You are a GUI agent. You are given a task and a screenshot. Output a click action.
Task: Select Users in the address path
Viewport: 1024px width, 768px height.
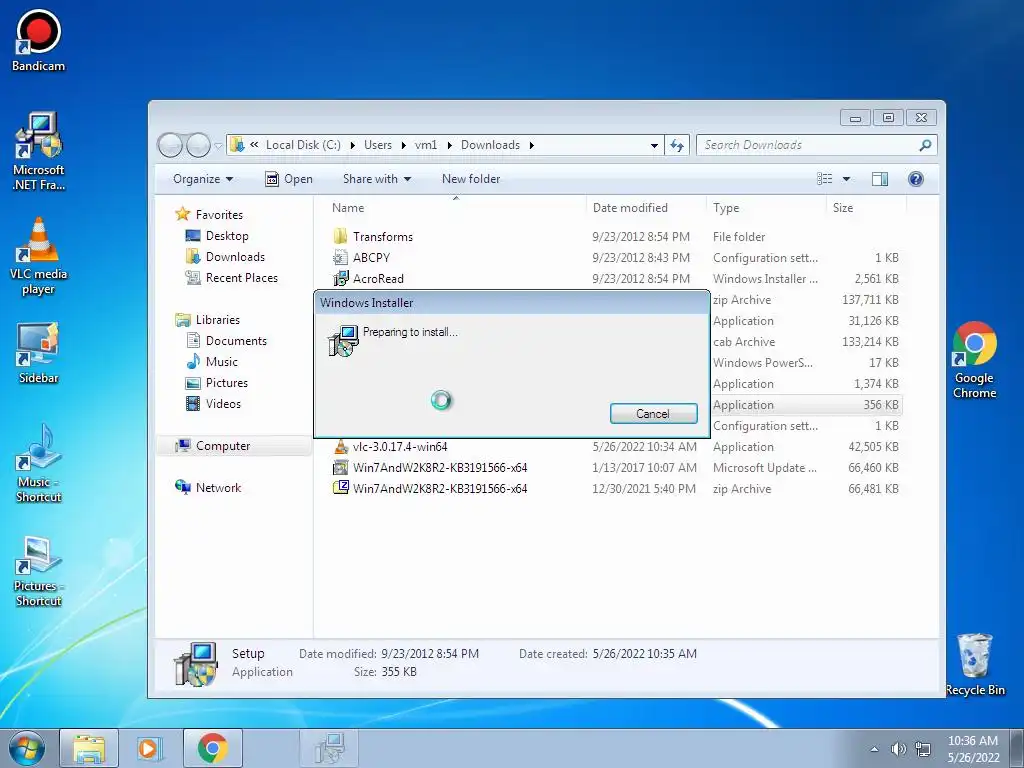378,145
